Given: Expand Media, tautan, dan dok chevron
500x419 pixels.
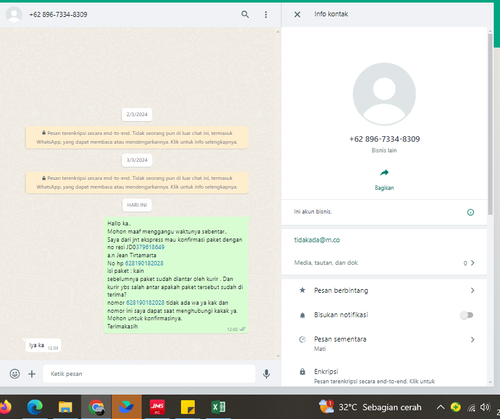Looking at the screenshot, I should click(x=472, y=263).
